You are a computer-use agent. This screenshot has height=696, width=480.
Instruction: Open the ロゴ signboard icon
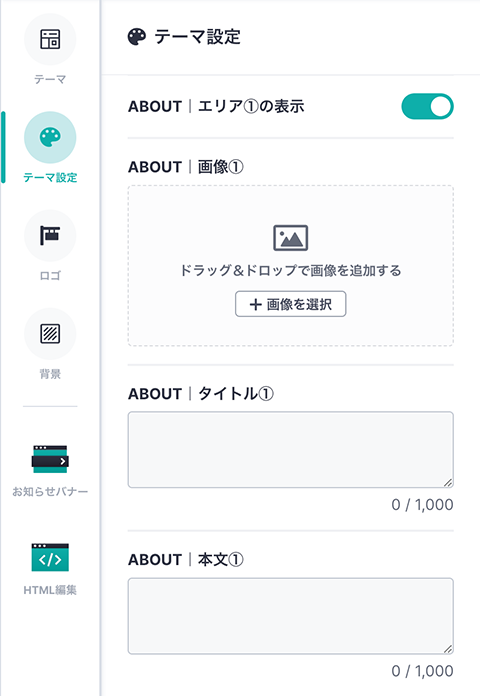pos(50,235)
